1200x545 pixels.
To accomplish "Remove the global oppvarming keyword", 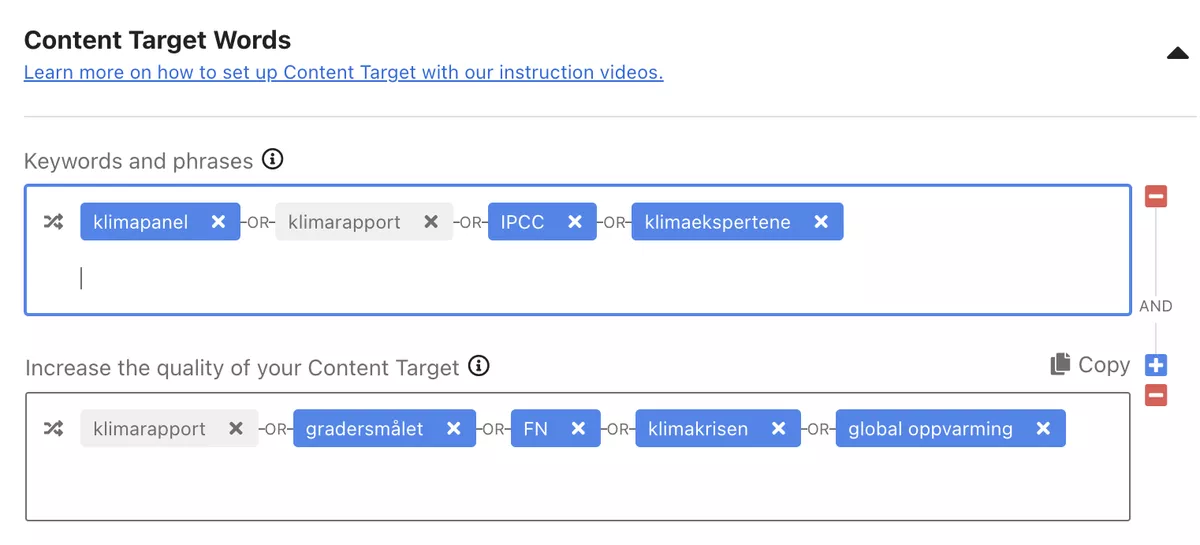I will (1044, 429).
